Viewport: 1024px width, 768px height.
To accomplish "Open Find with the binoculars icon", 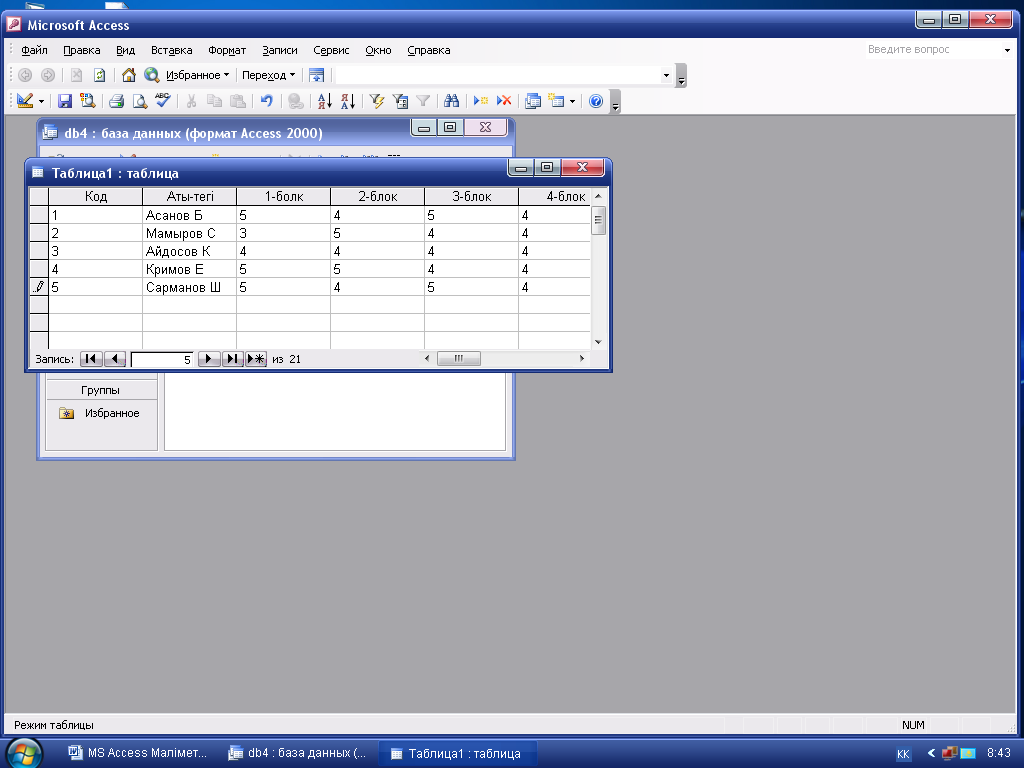I will [x=451, y=101].
